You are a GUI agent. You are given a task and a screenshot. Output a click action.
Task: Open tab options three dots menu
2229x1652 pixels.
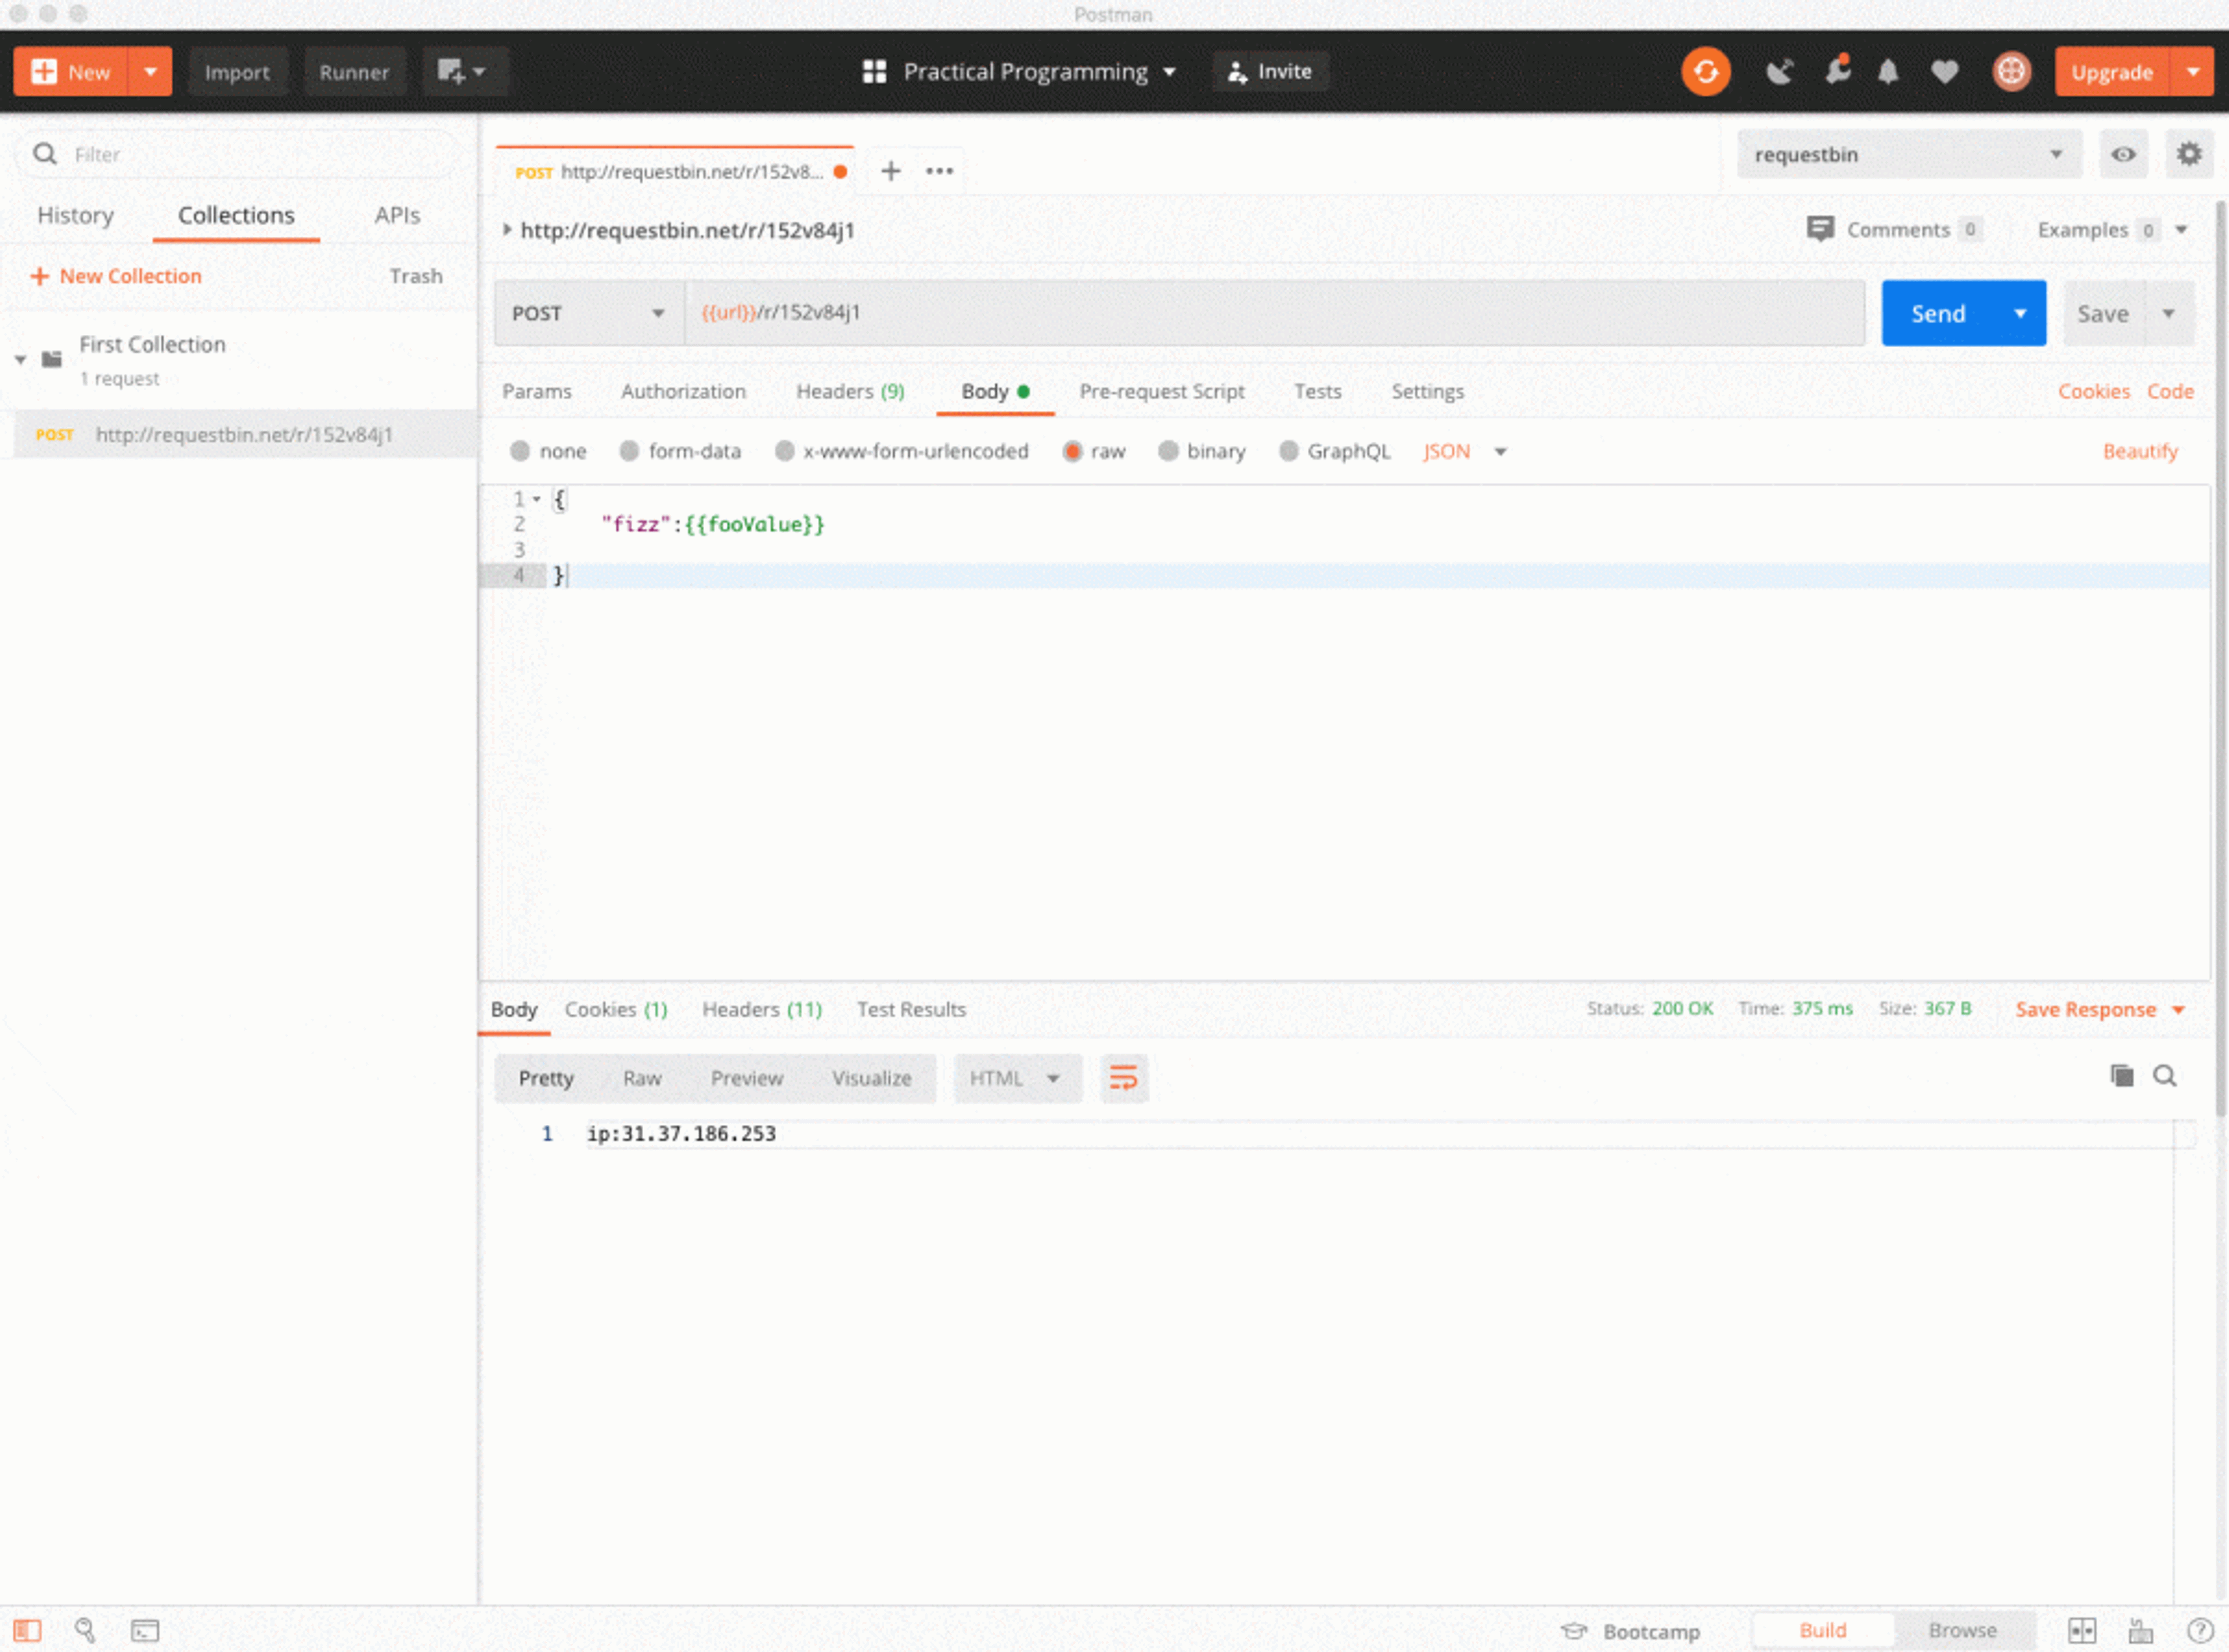(x=939, y=171)
